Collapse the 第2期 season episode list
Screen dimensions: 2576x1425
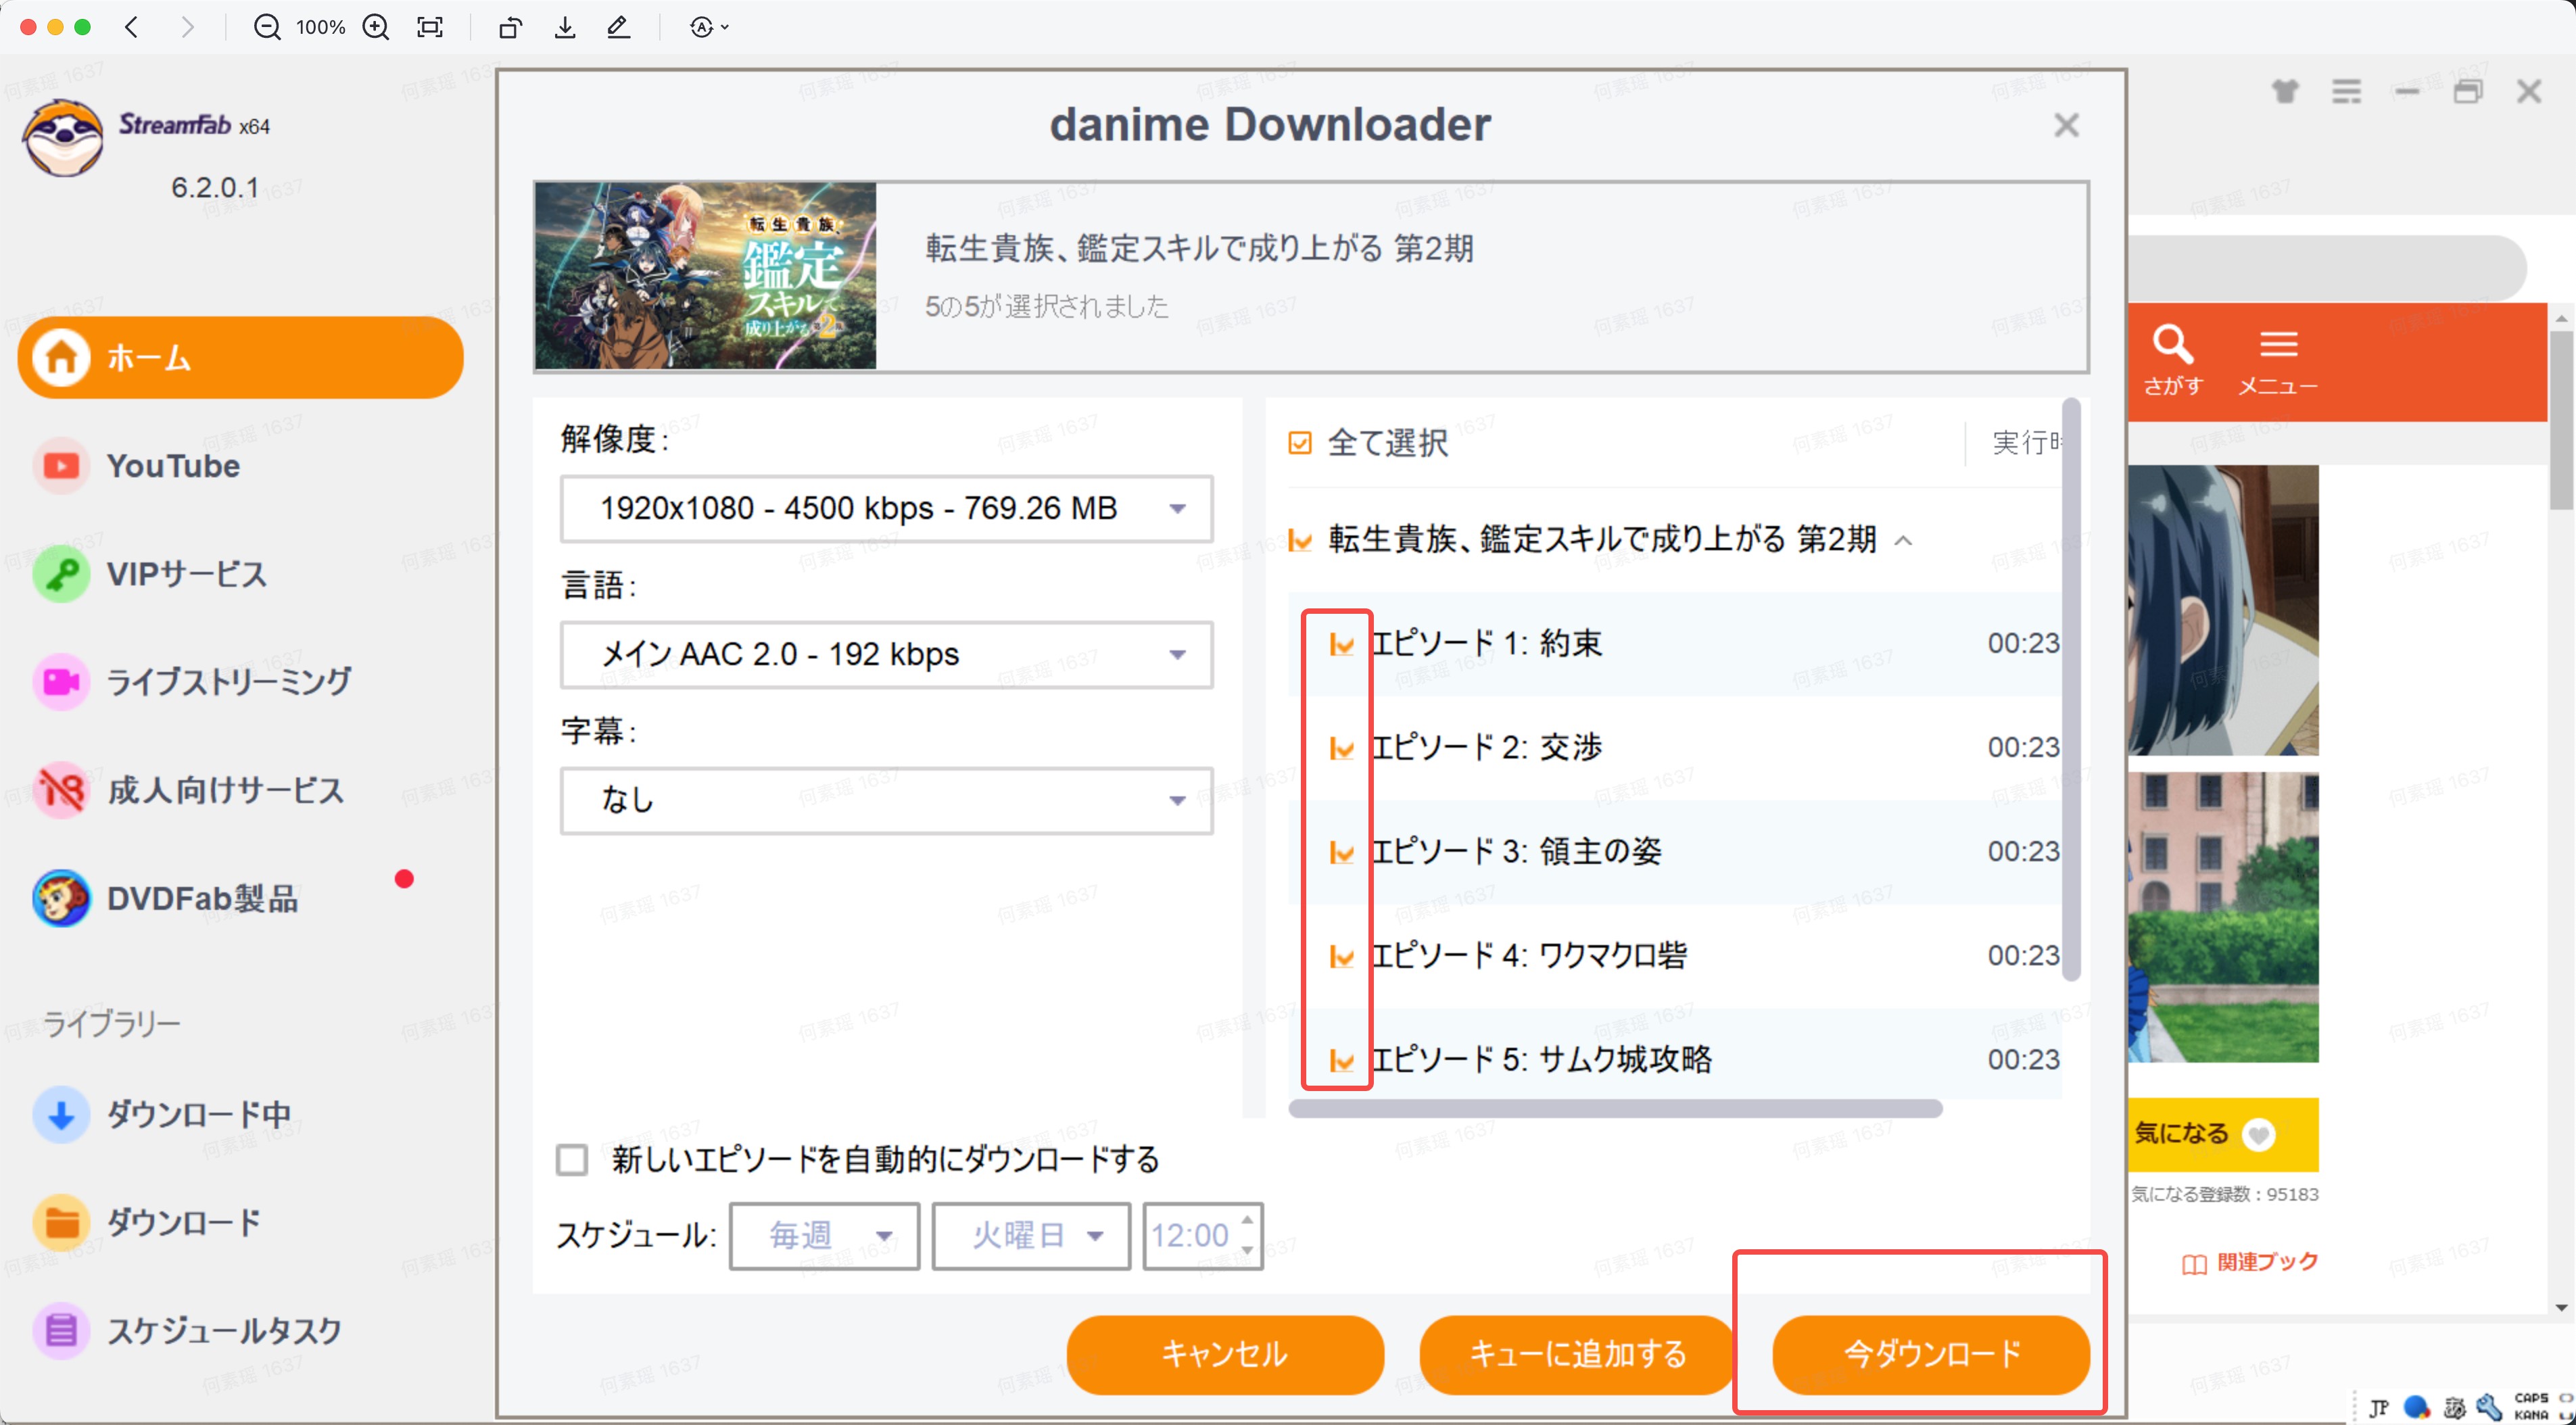[x=1904, y=540]
